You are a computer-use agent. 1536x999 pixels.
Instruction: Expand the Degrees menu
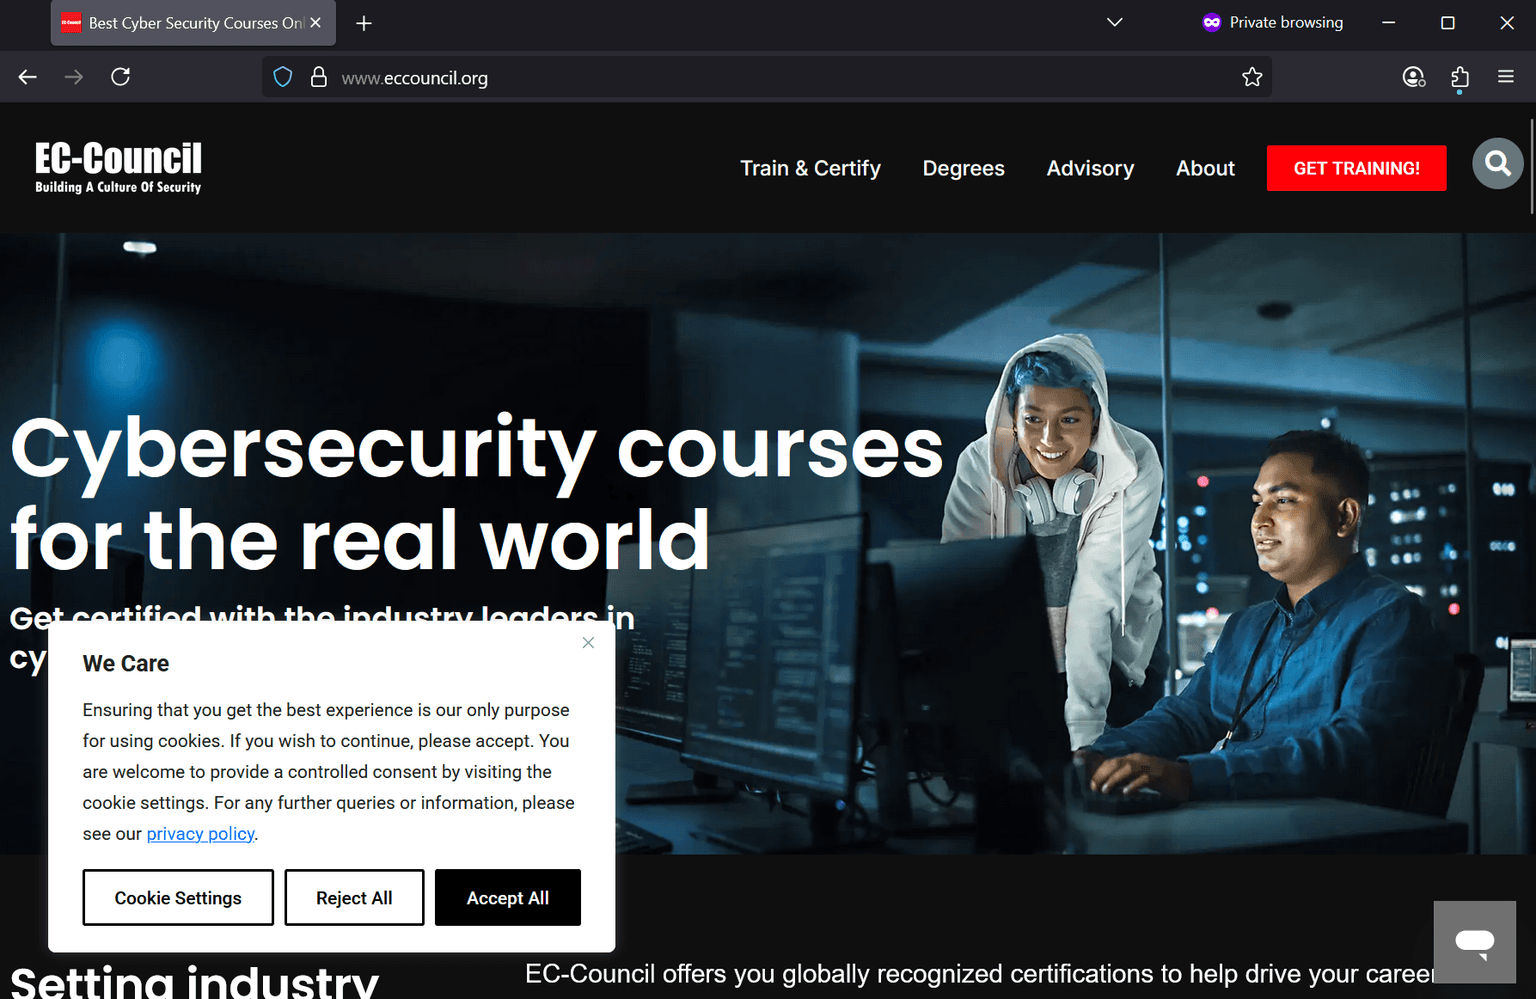(963, 168)
